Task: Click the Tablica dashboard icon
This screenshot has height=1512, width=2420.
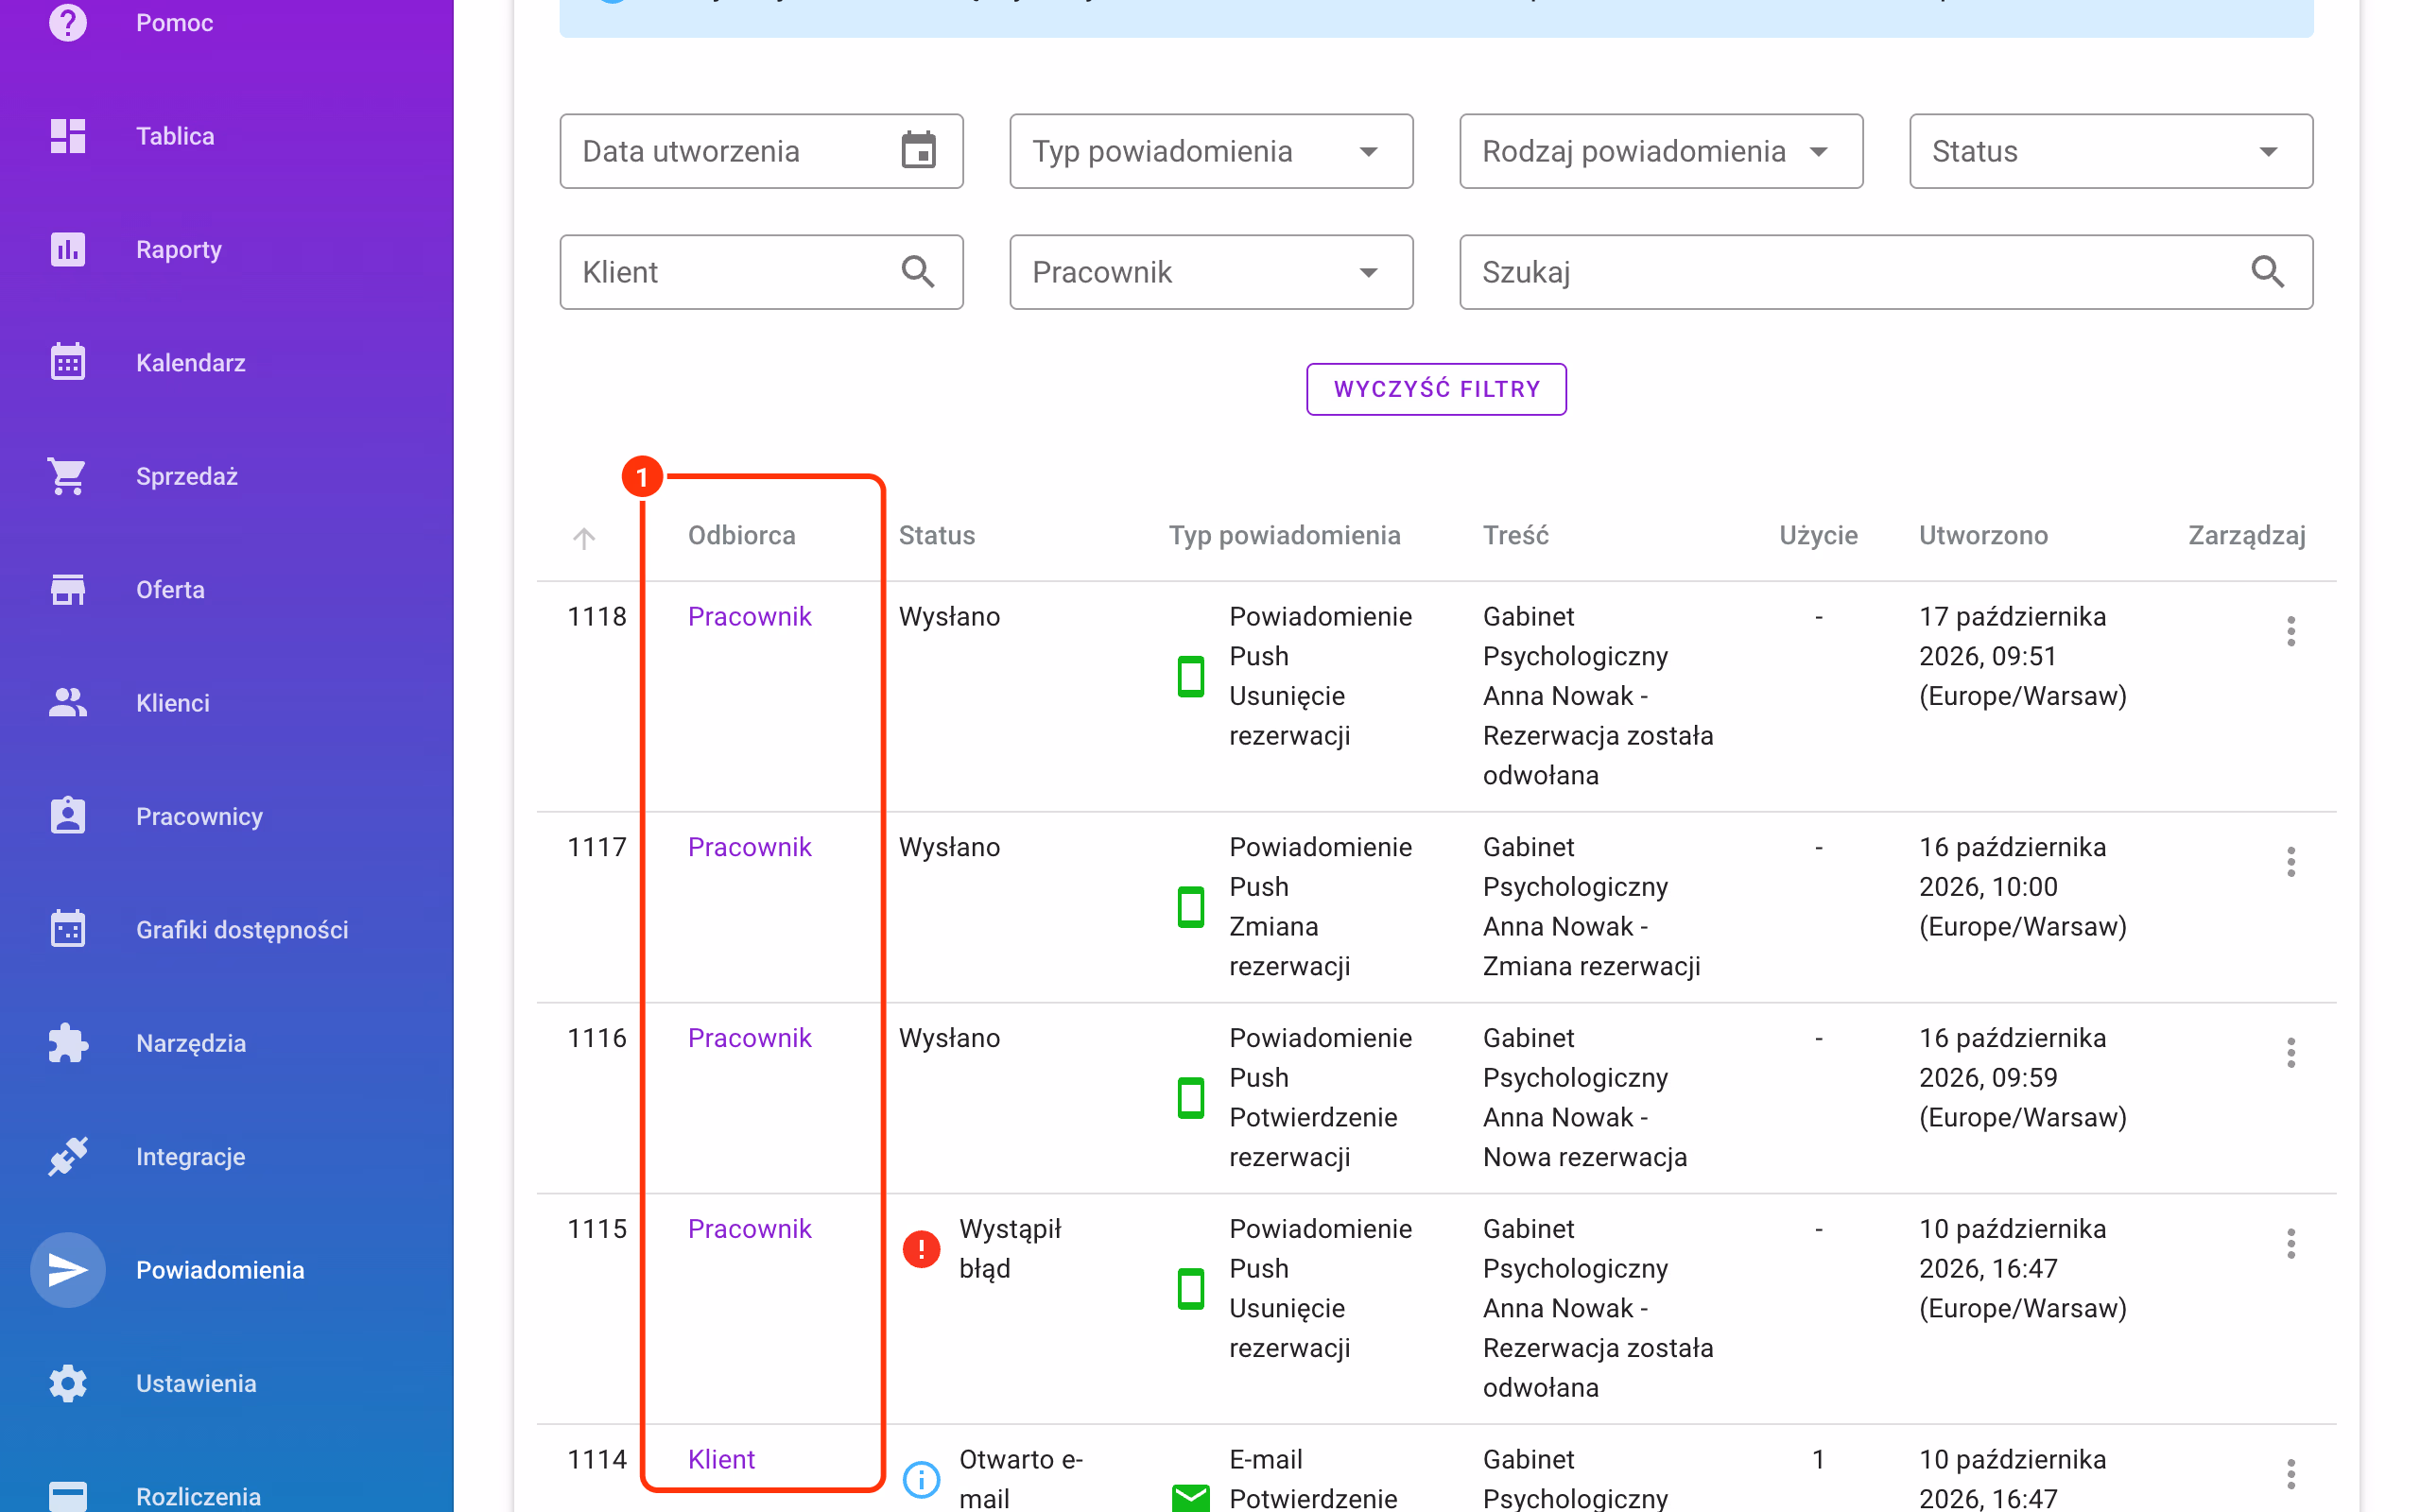Action: 68,136
